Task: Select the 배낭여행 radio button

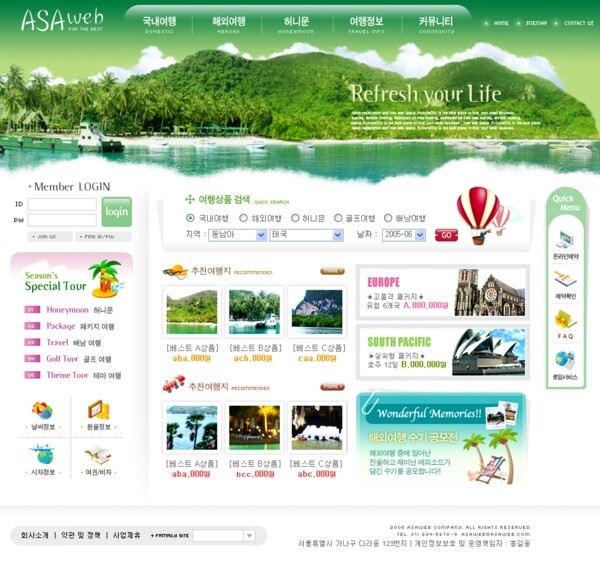Action: point(388,218)
